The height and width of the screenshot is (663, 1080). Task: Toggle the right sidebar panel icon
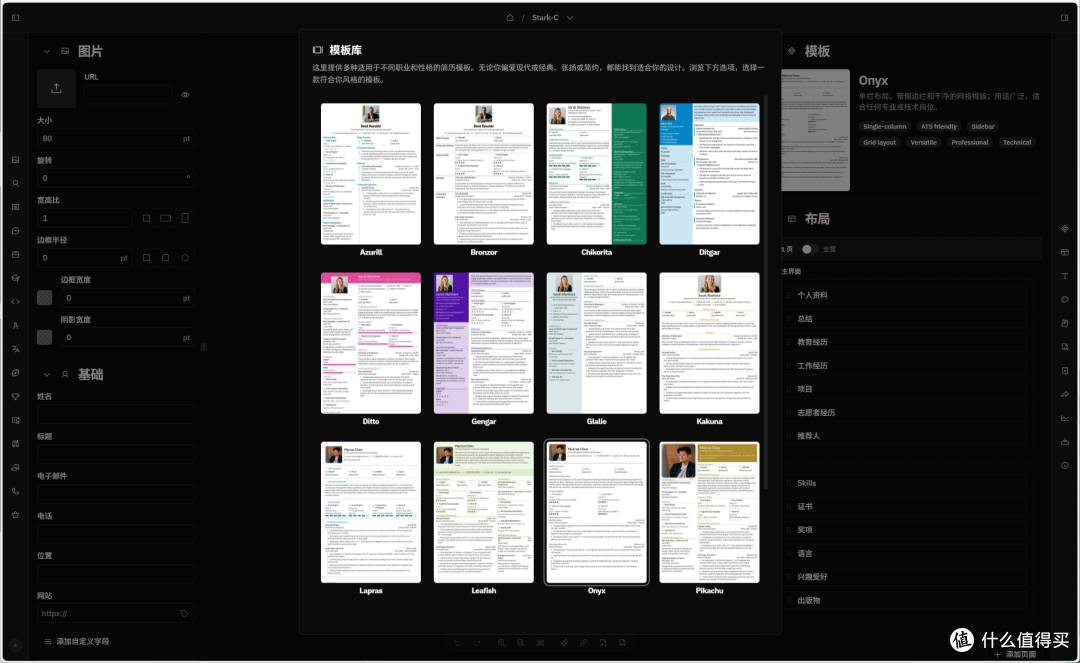point(1064,17)
